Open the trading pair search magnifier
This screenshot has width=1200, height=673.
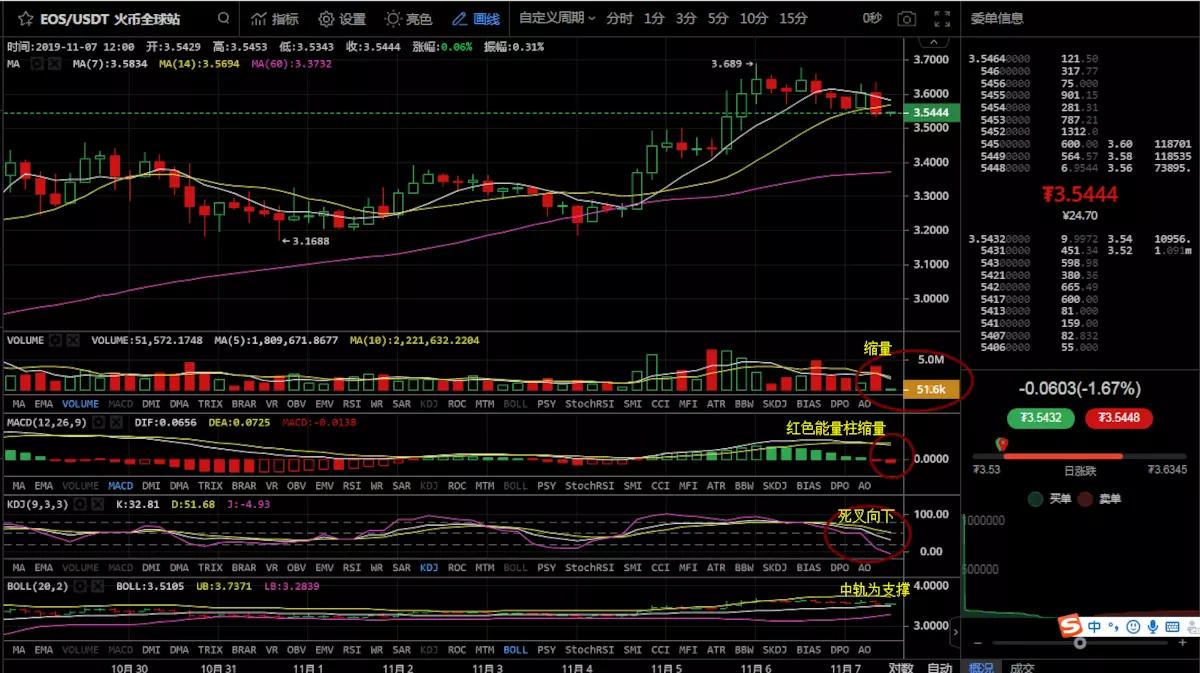223,19
